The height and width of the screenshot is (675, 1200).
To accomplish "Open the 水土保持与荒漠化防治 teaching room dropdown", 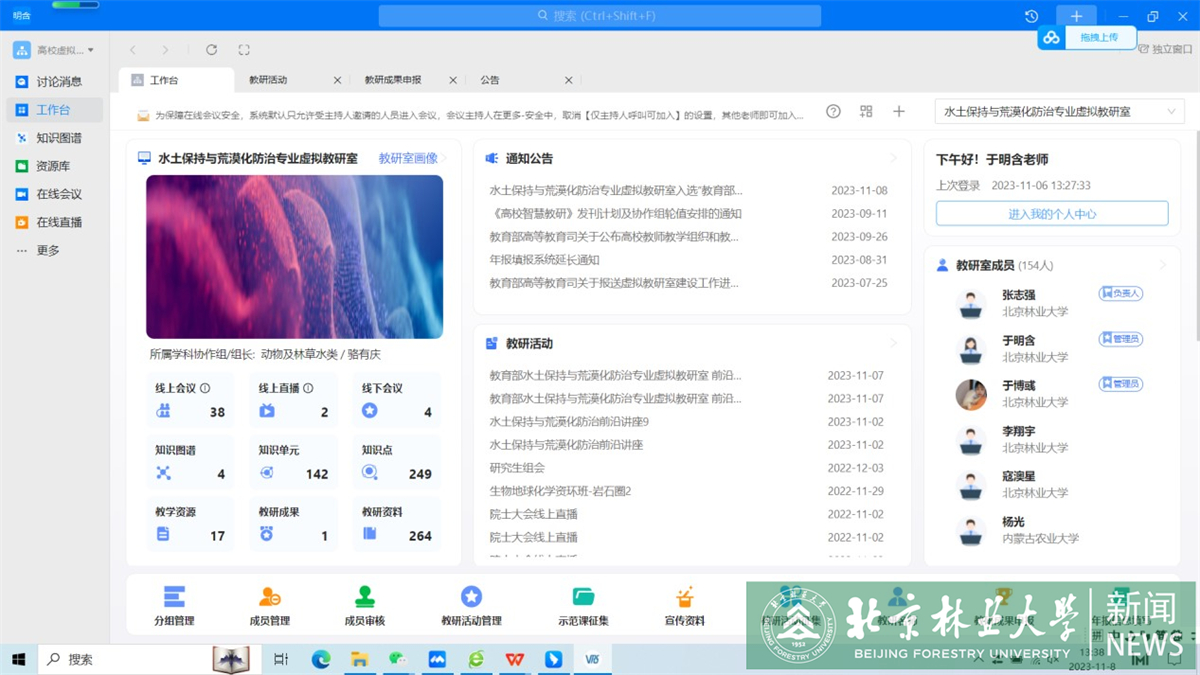I will coord(1059,112).
